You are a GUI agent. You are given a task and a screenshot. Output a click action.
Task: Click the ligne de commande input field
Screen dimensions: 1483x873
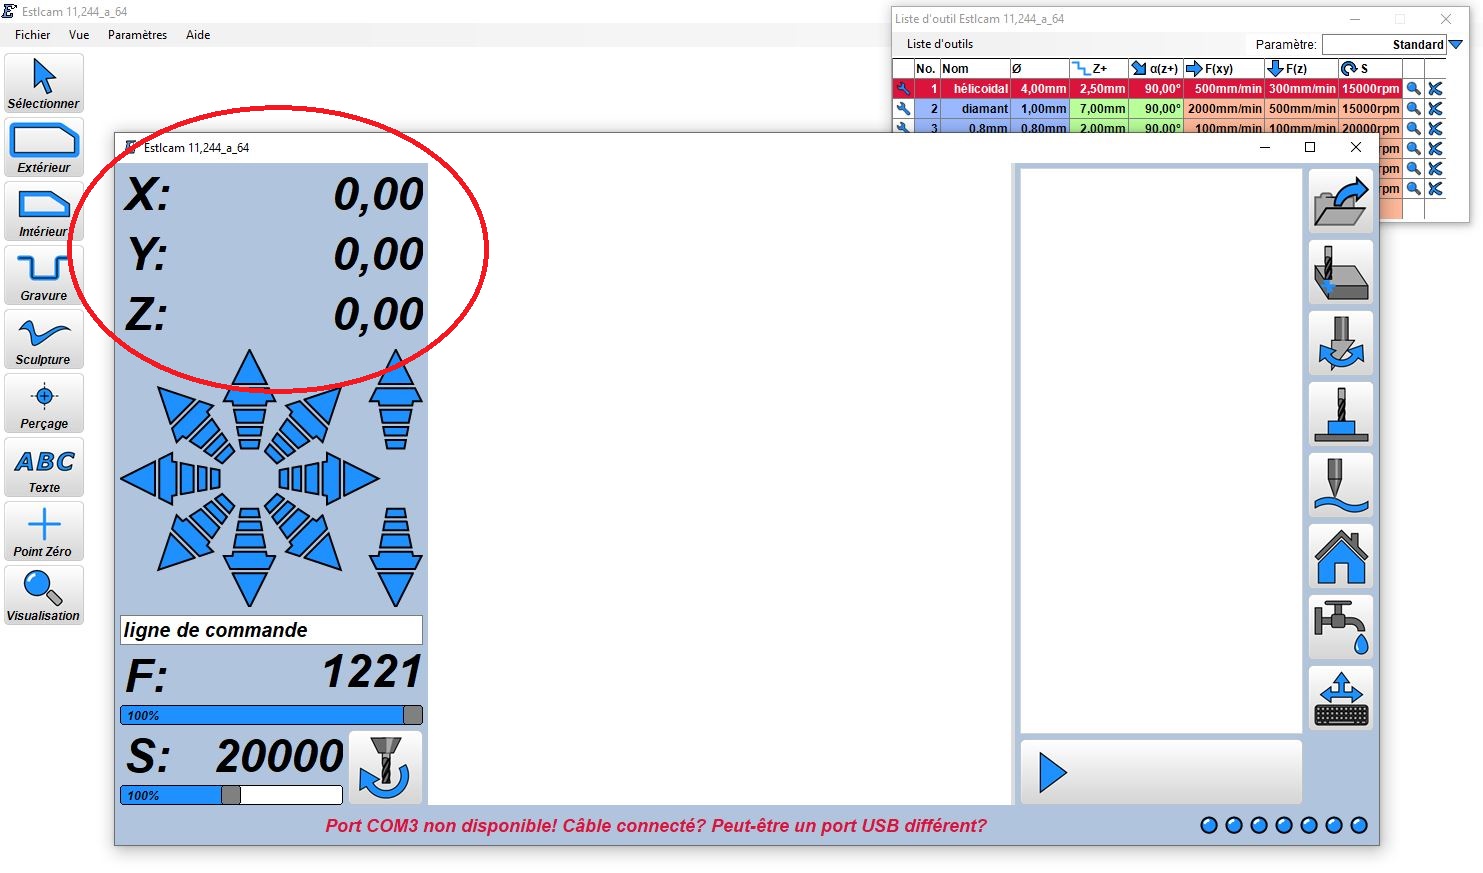(271, 630)
